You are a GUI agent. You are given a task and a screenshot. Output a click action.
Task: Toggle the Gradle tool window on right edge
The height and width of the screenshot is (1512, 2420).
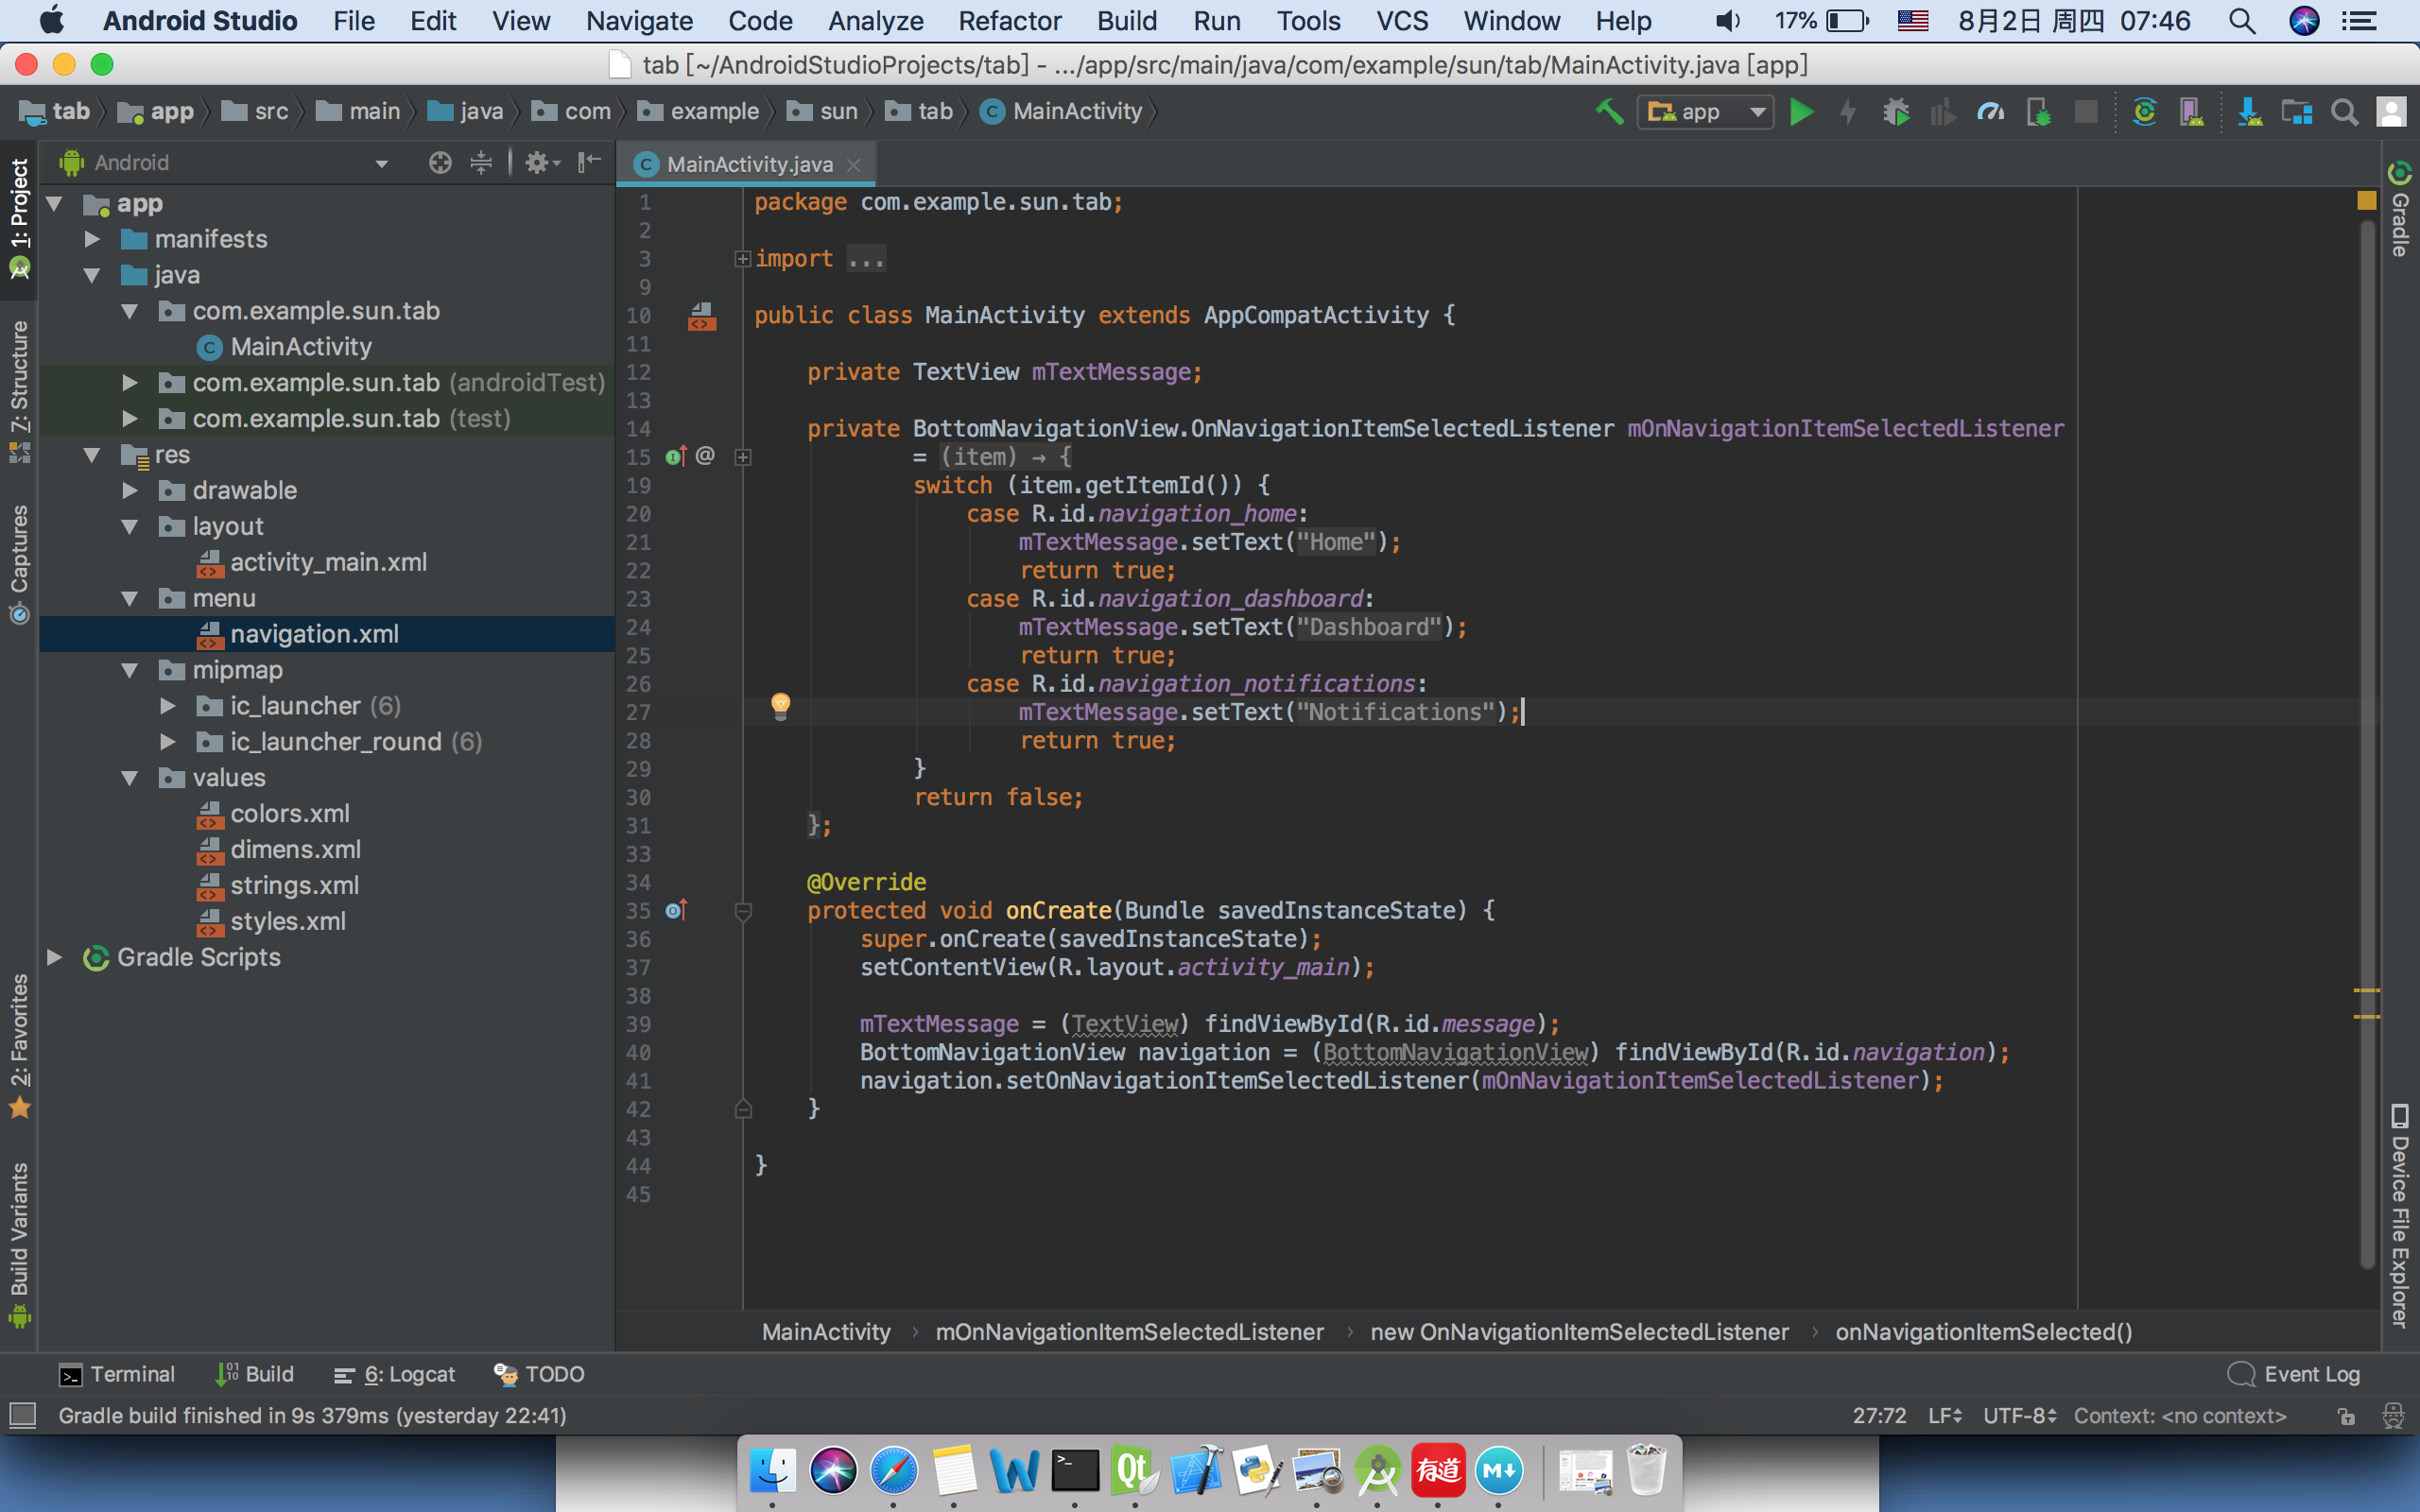(2400, 208)
